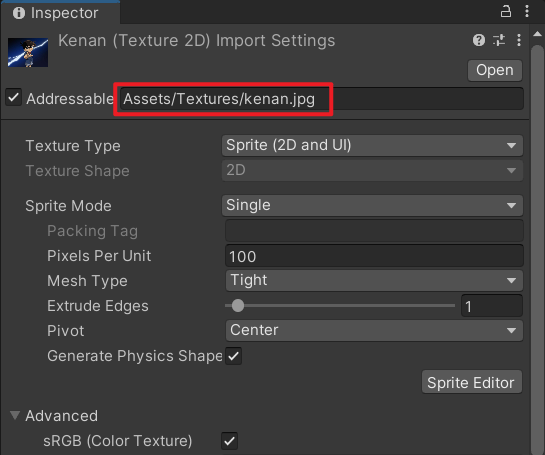The height and width of the screenshot is (455, 545).
Task: Toggle Generate Physics Shape checkbox
Action: [x=233, y=356]
